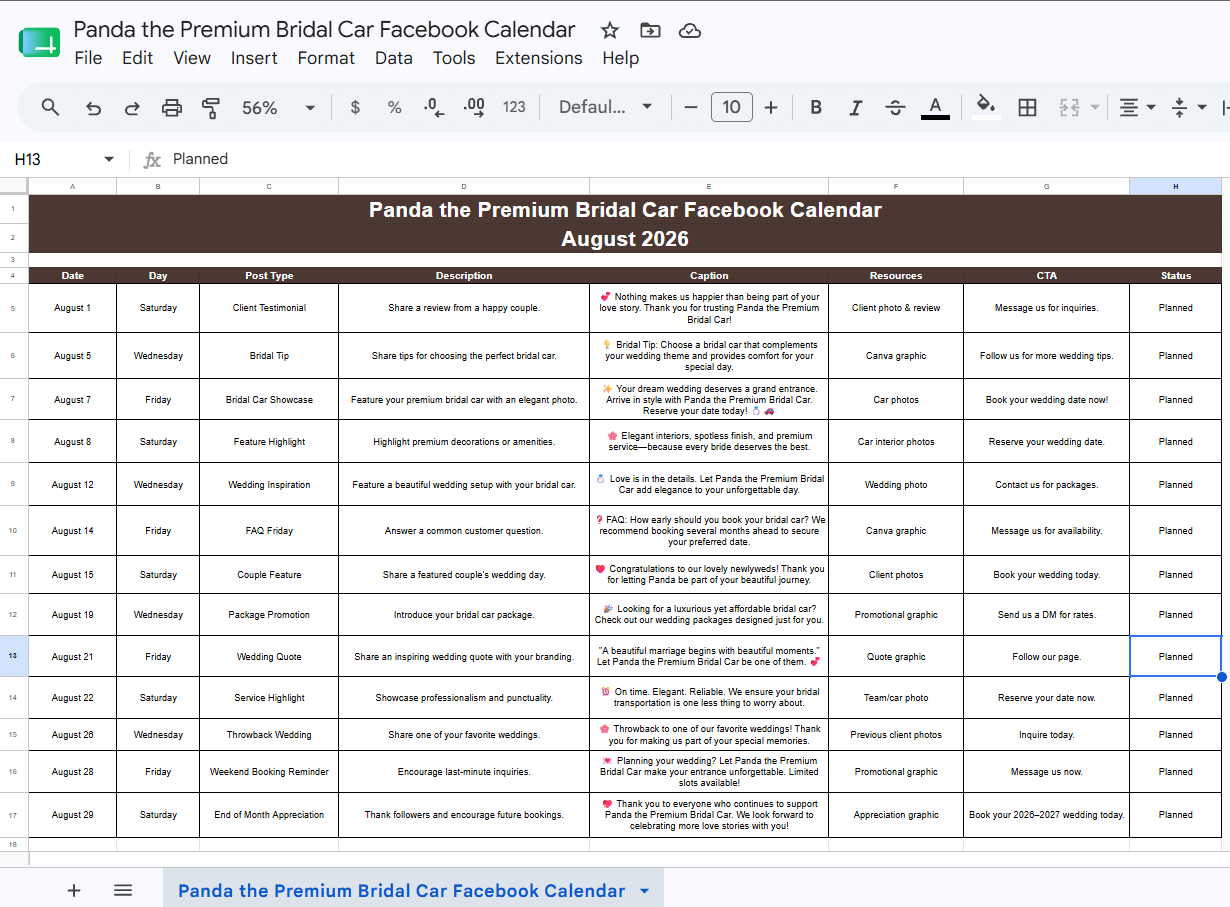Open the Data menu
This screenshot has width=1230, height=907.
[x=394, y=58]
